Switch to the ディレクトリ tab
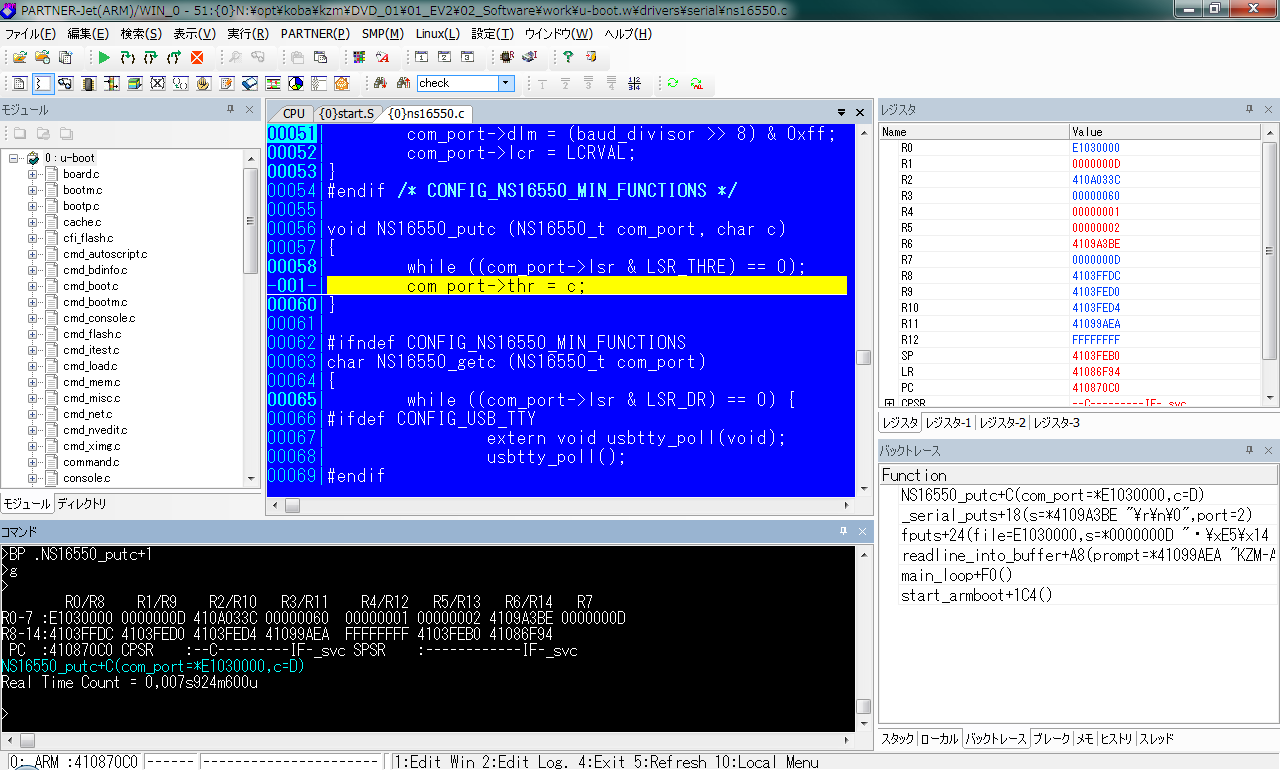Viewport: 1280px width, 770px height. coord(81,504)
